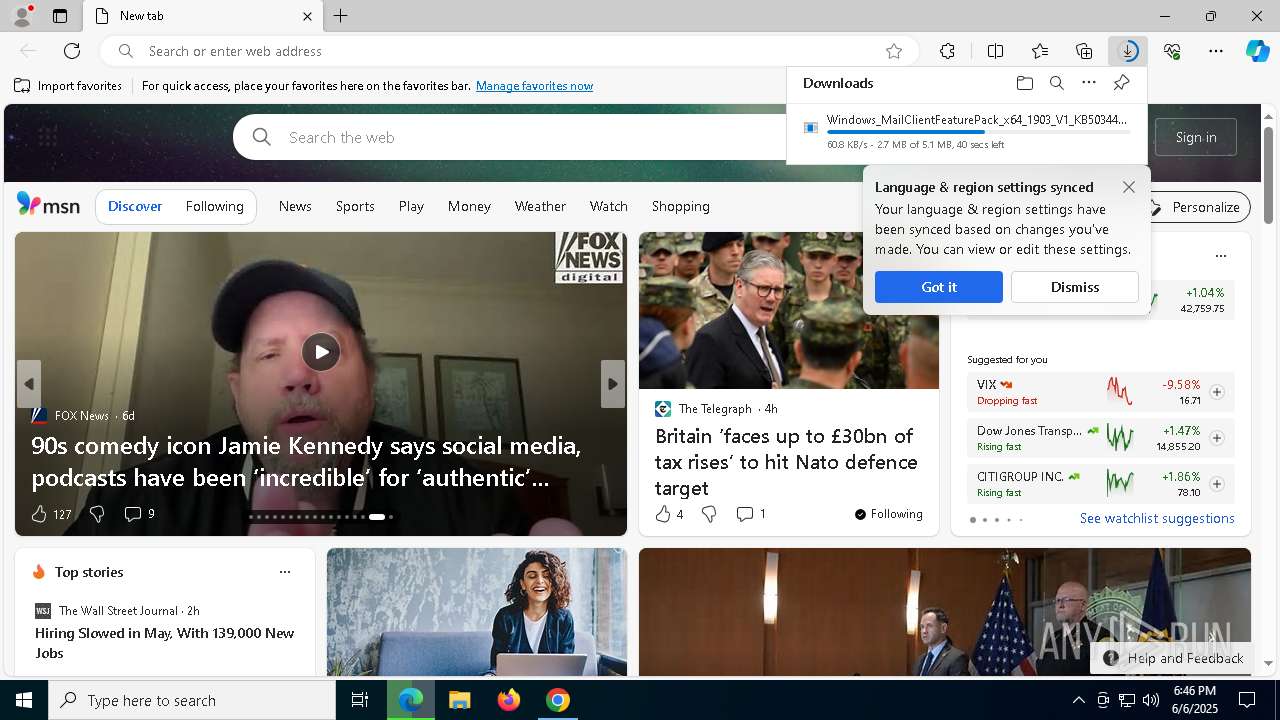Add CITIGROUP INC. to watchlist
Viewport: 1280px width, 720px height.
click(x=1217, y=484)
